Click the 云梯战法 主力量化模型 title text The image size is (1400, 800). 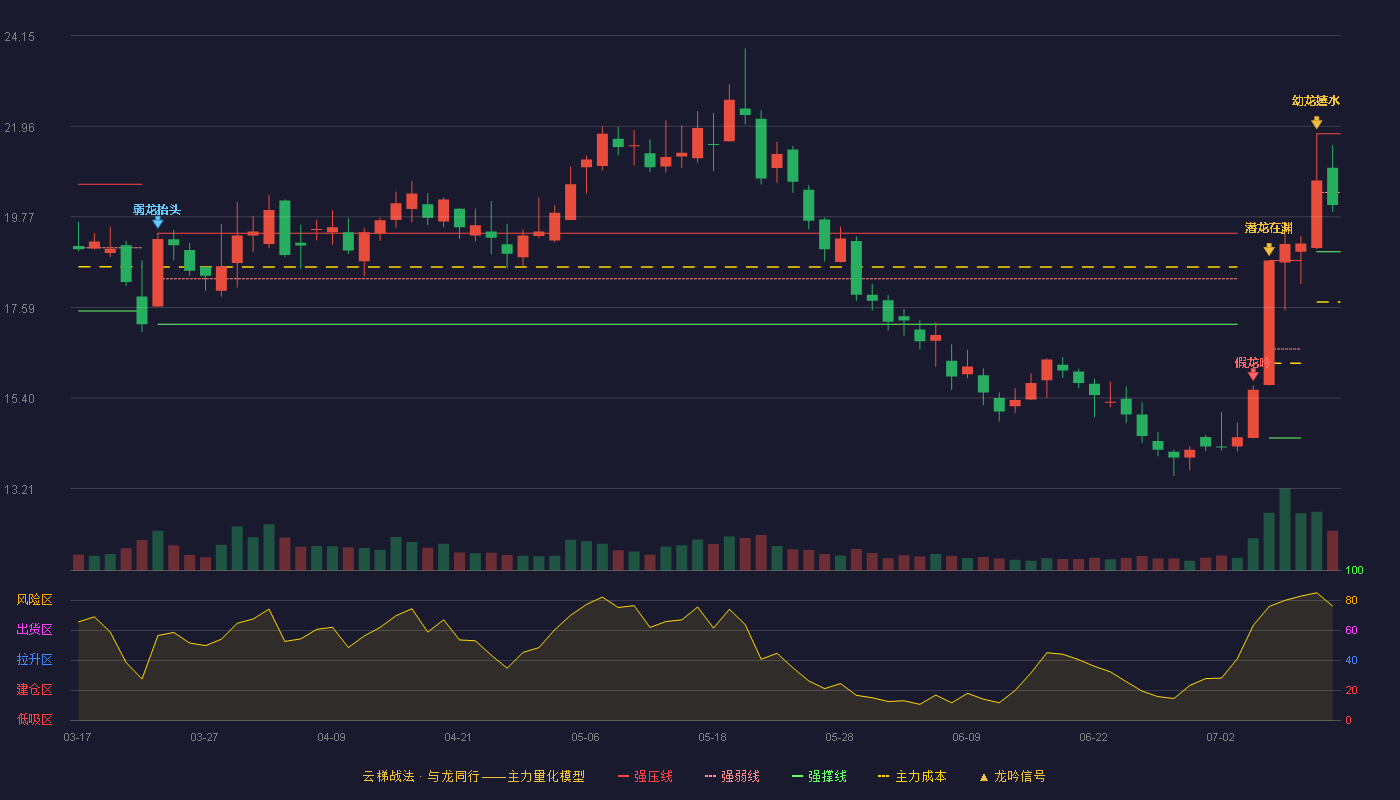(473, 777)
